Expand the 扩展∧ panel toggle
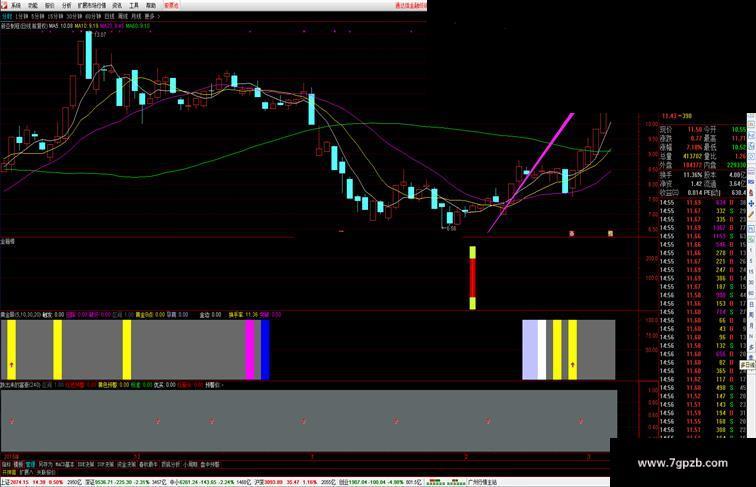756x487 pixels. [x=26, y=473]
